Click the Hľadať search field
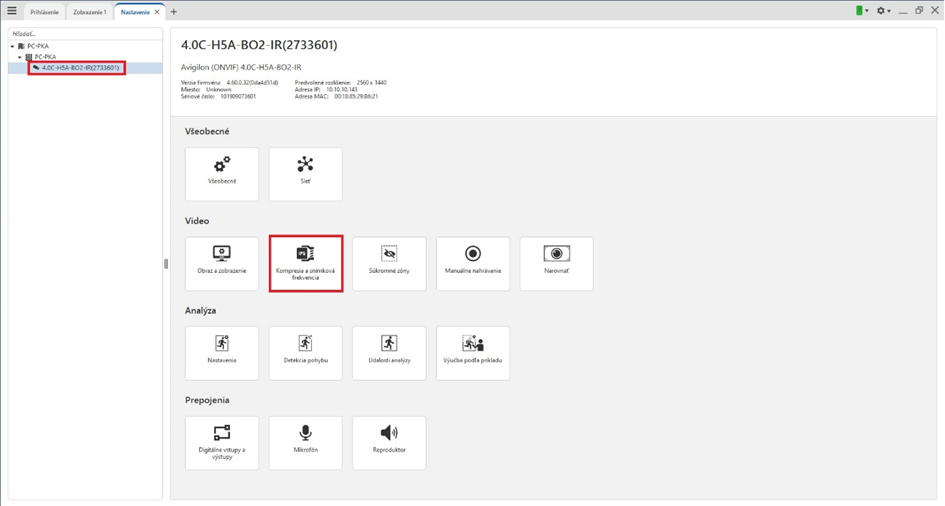This screenshot has width=945, height=506. [84, 34]
